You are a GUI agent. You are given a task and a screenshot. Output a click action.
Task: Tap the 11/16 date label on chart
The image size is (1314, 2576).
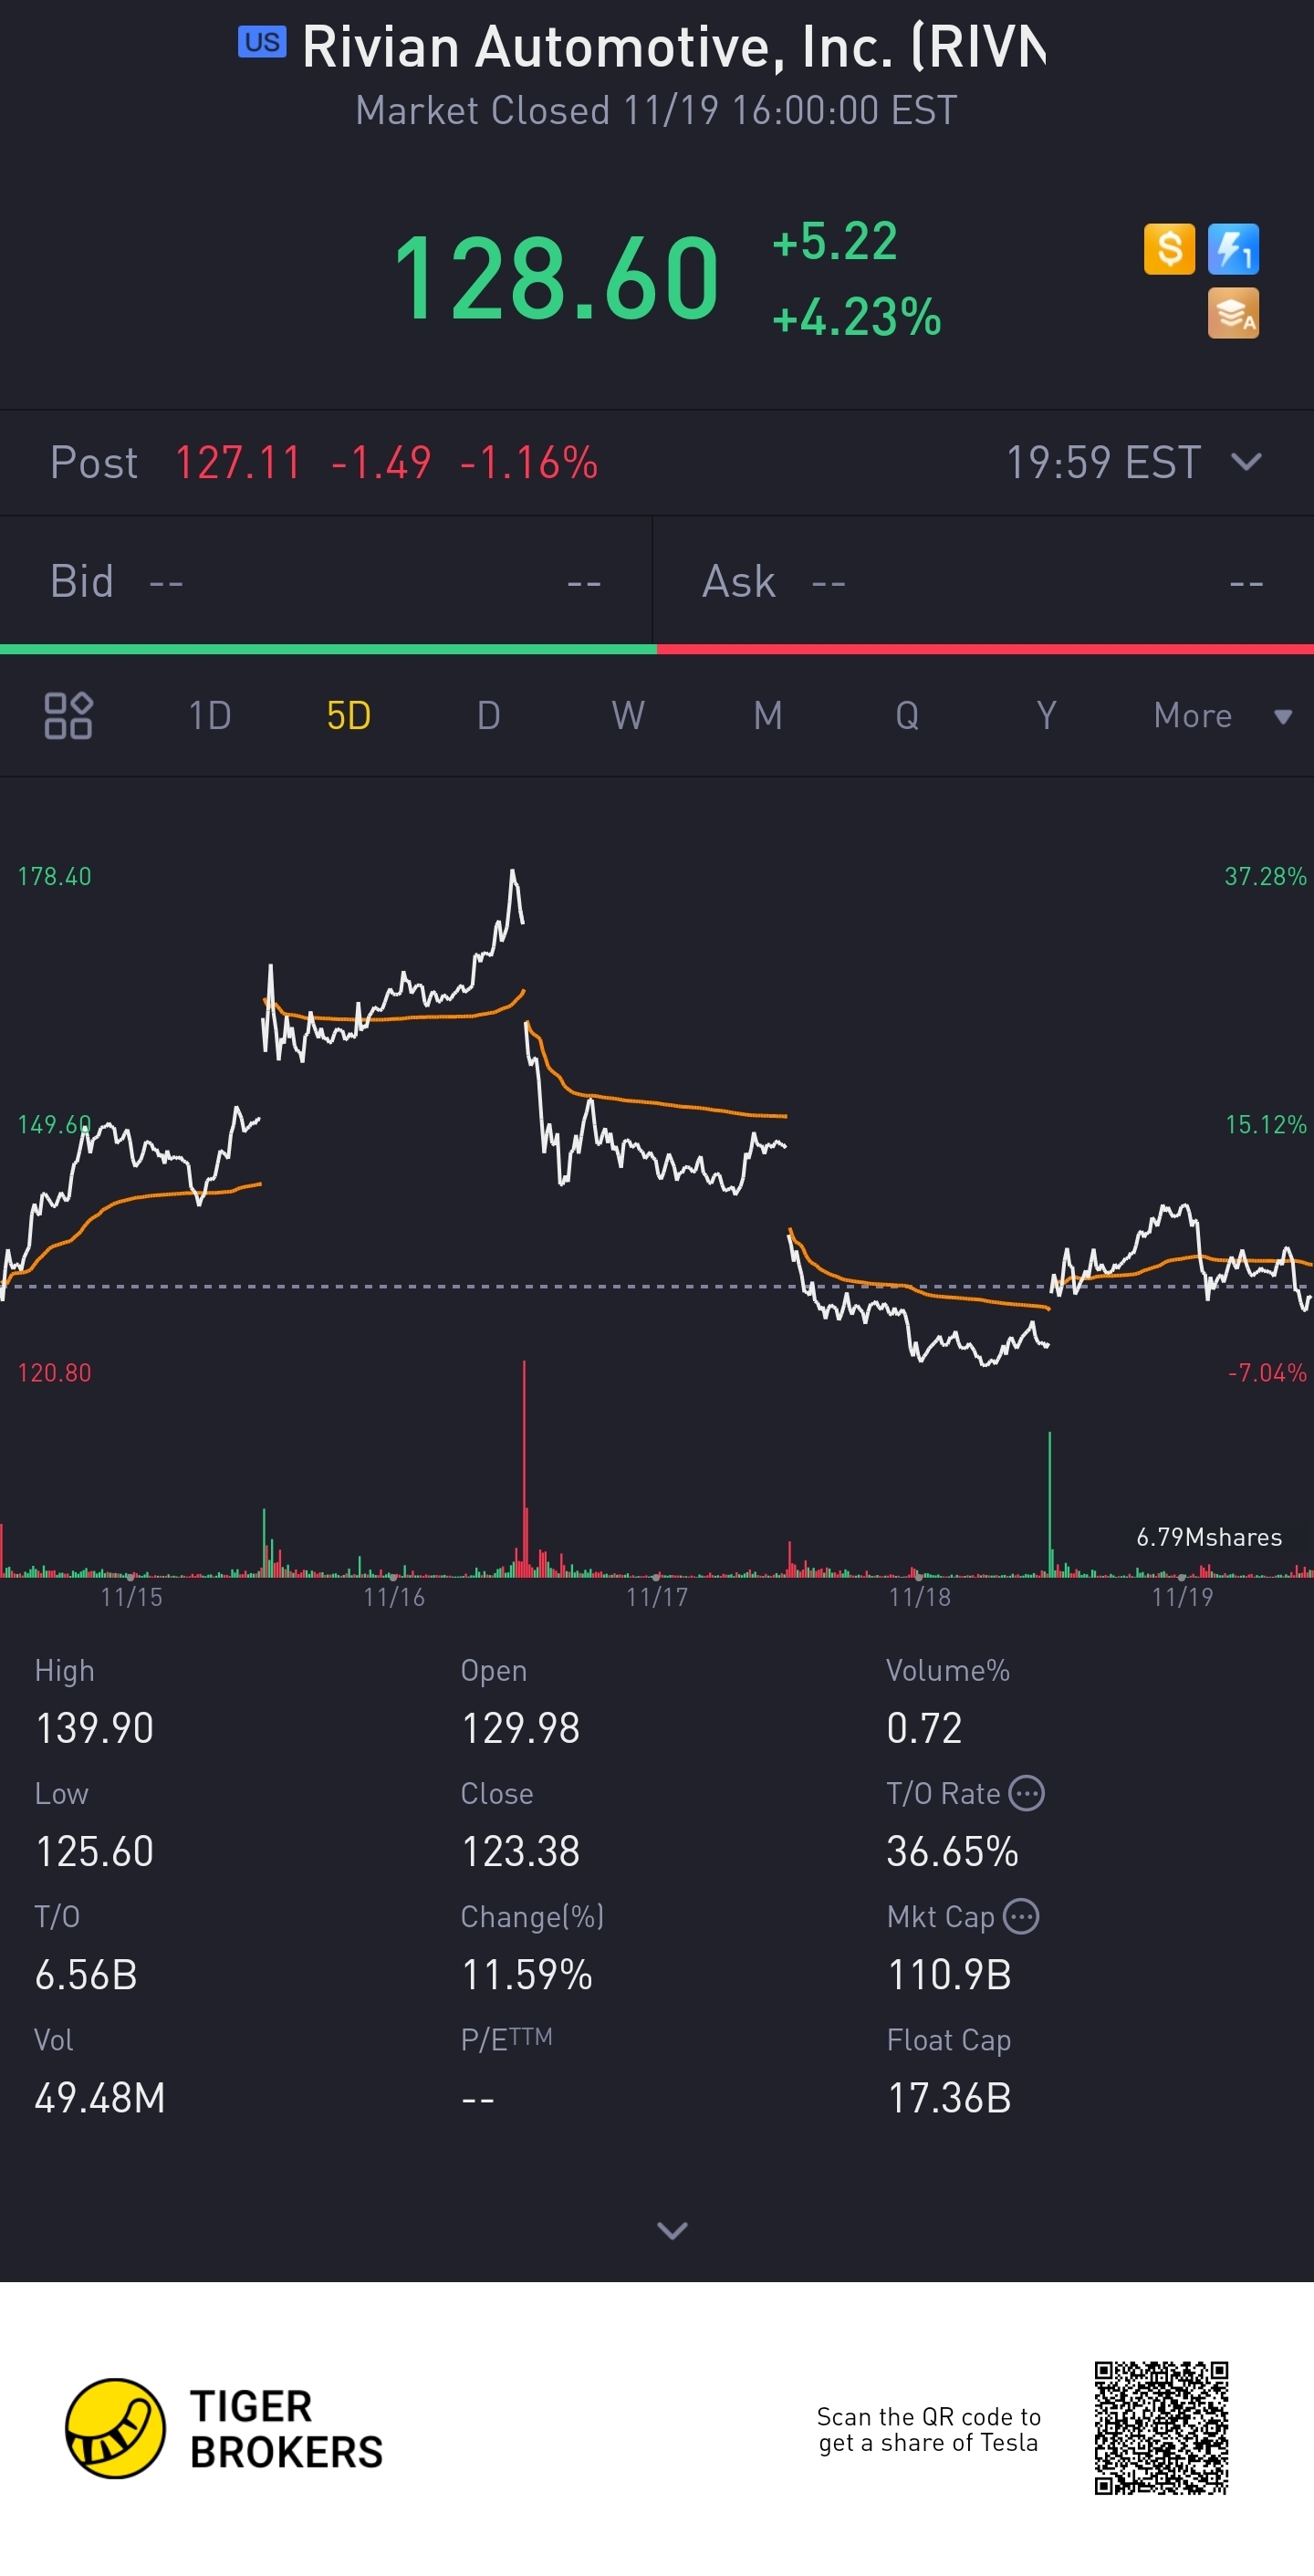(x=394, y=1597)
